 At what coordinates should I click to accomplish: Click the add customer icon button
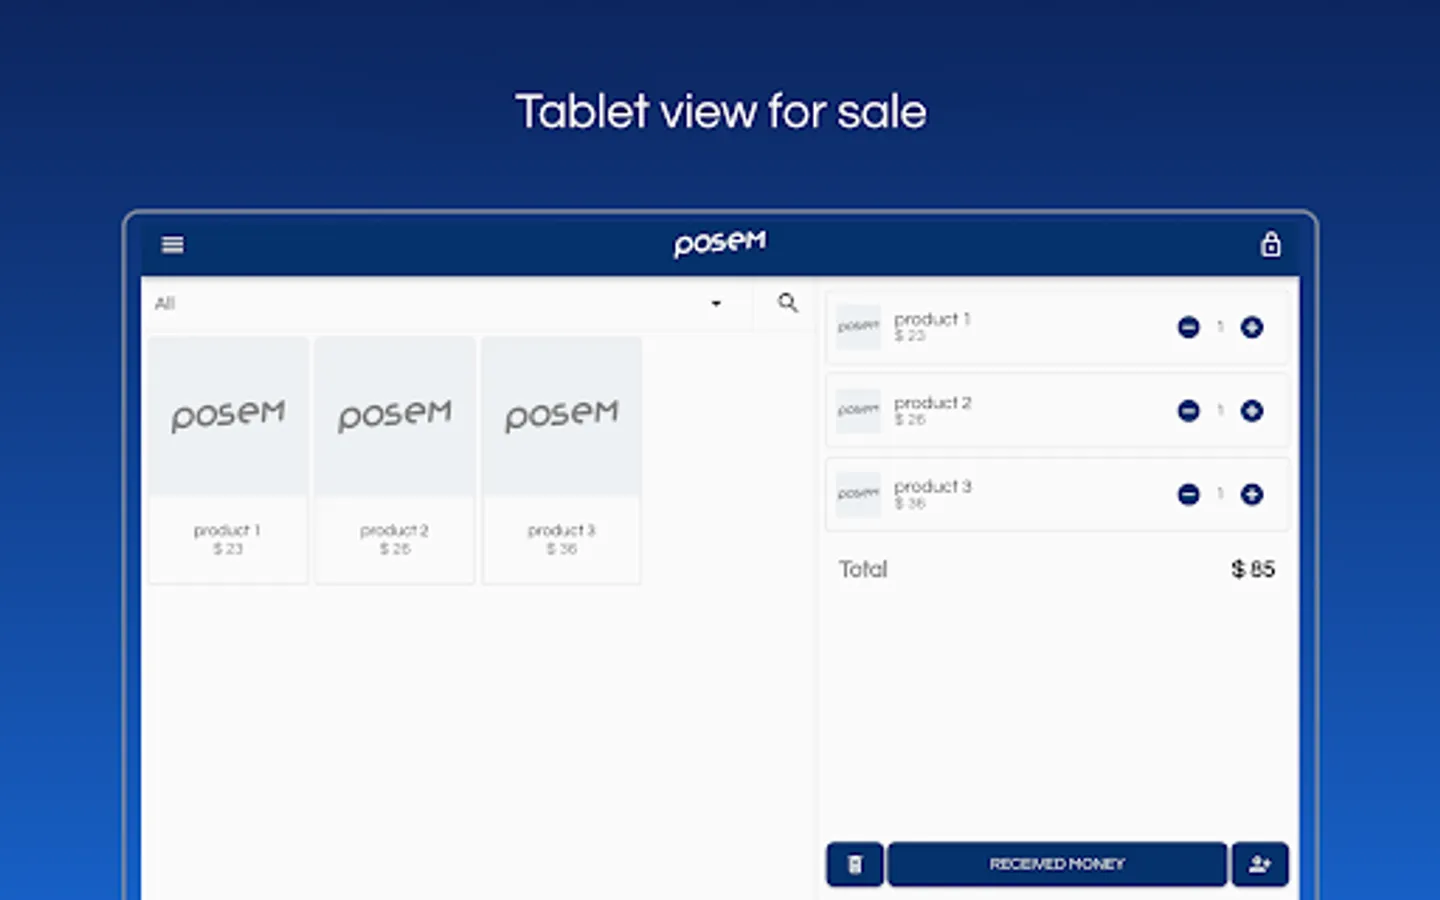1260,864
